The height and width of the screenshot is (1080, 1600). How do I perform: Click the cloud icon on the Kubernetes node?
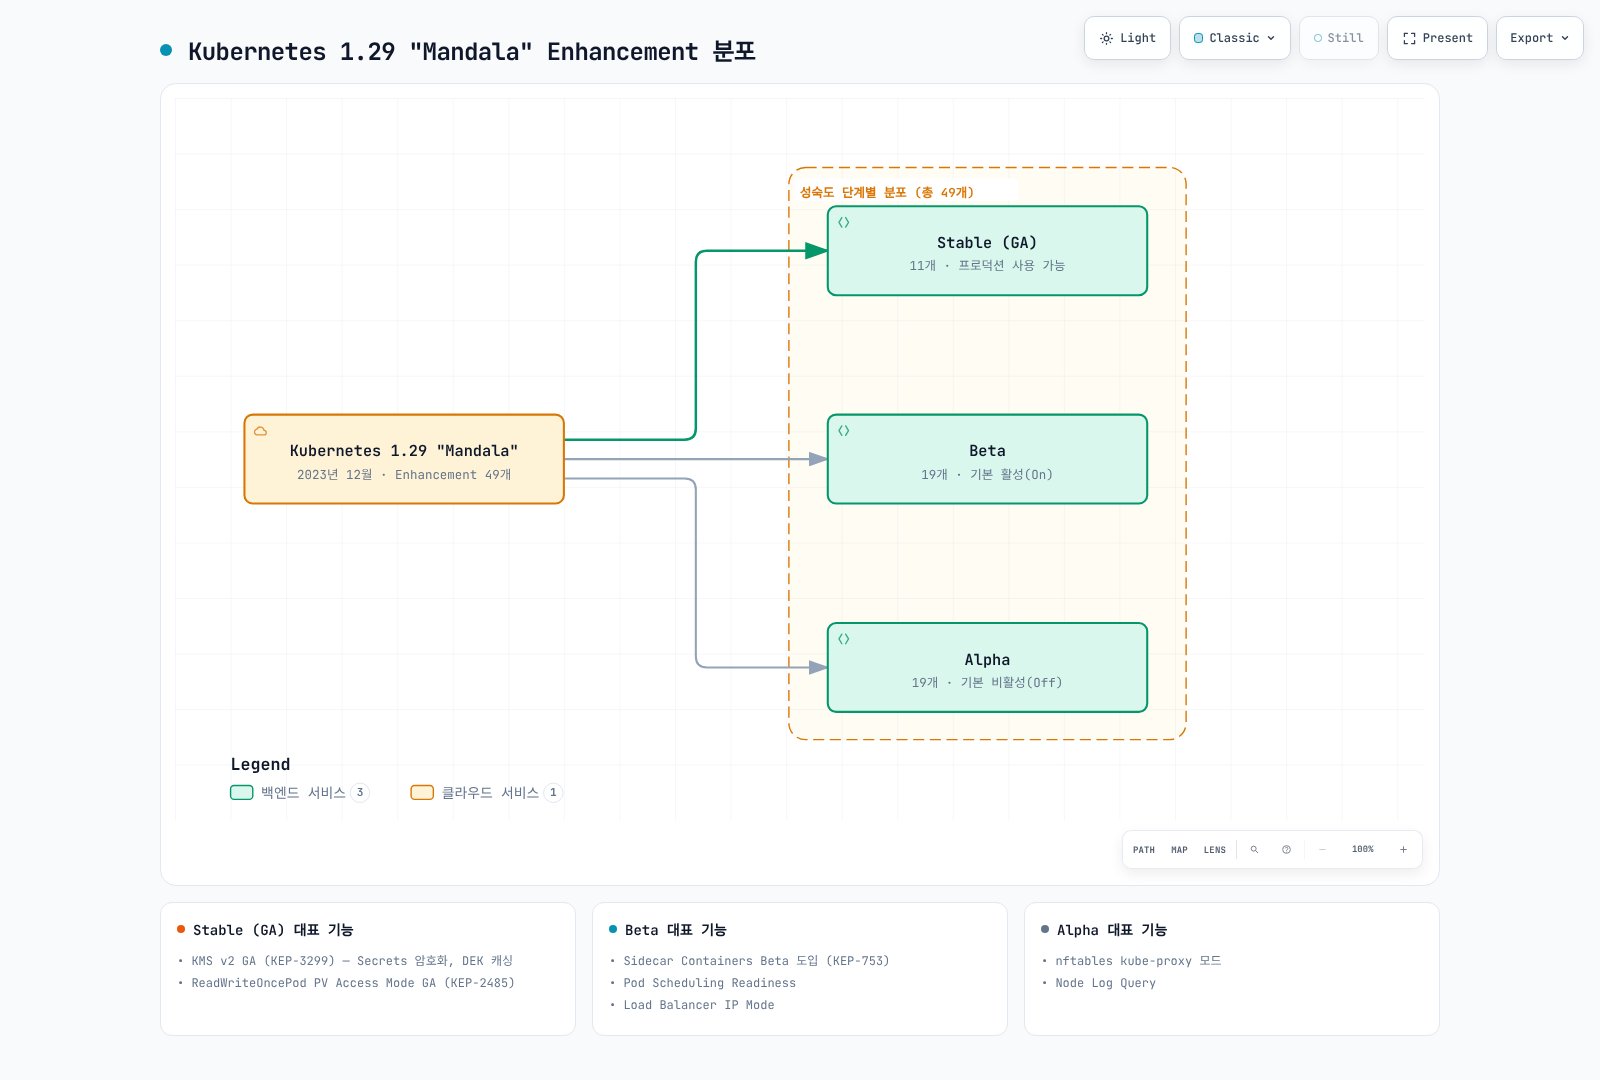tap(261, 431)
